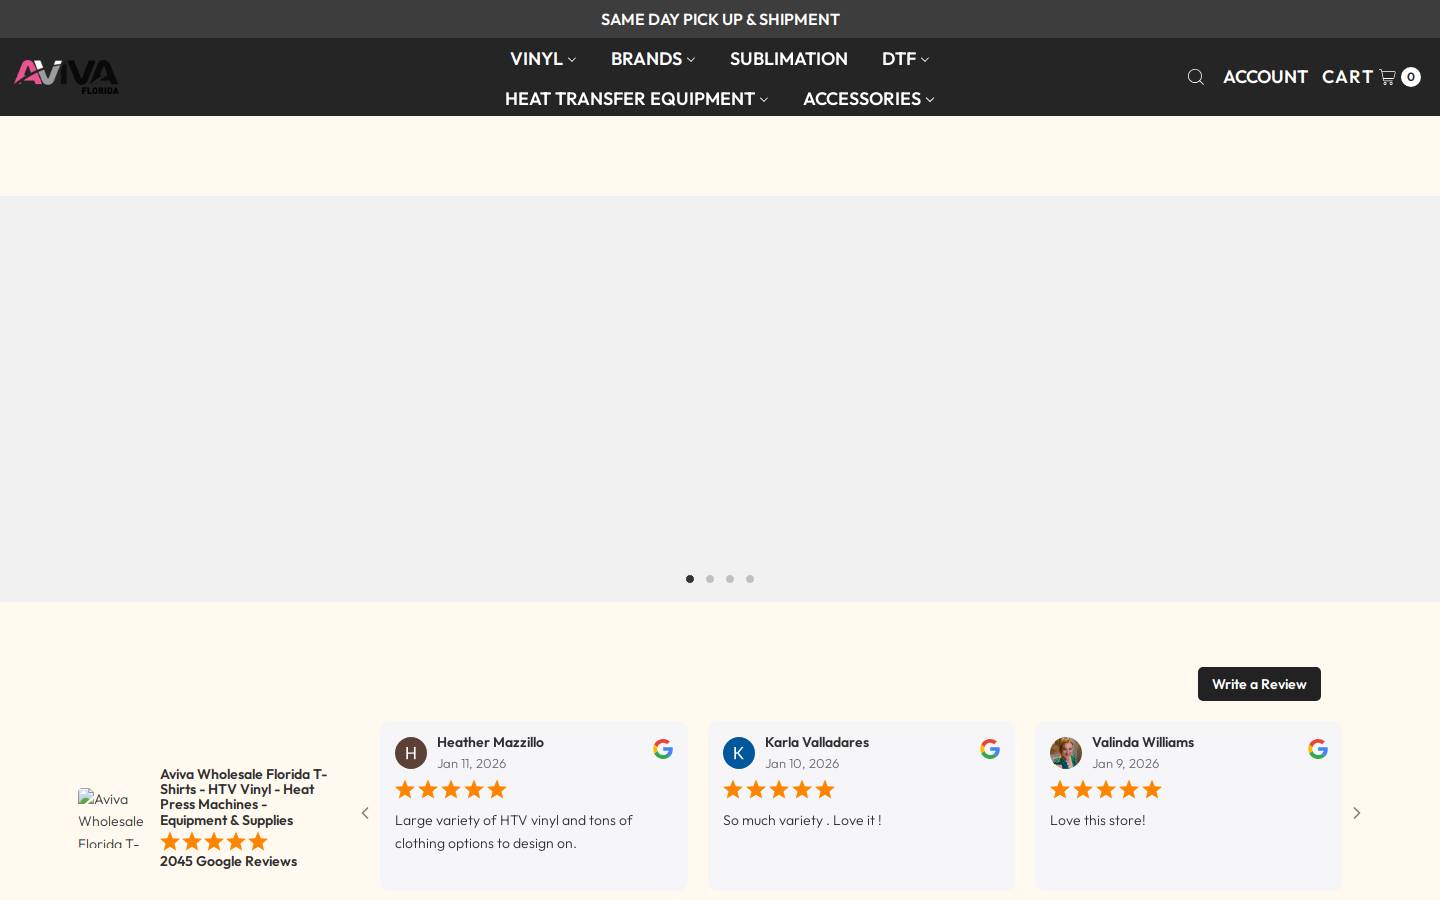This screenshot has height=900, width=1440.
Task: Click review text 'Large variety of HTV vinyl'
Action: [x=514, y=831]
